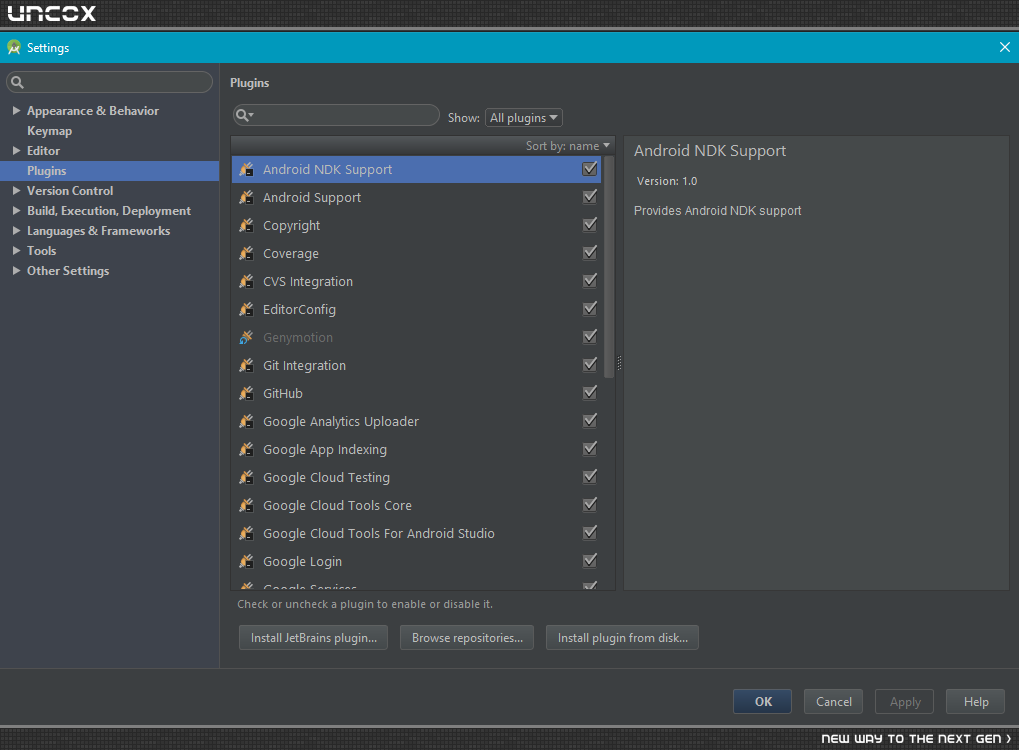Click the CVS Integration plugin icon
The height and width of the screenshot is (750, 1019).
click(x=246, y=281)
